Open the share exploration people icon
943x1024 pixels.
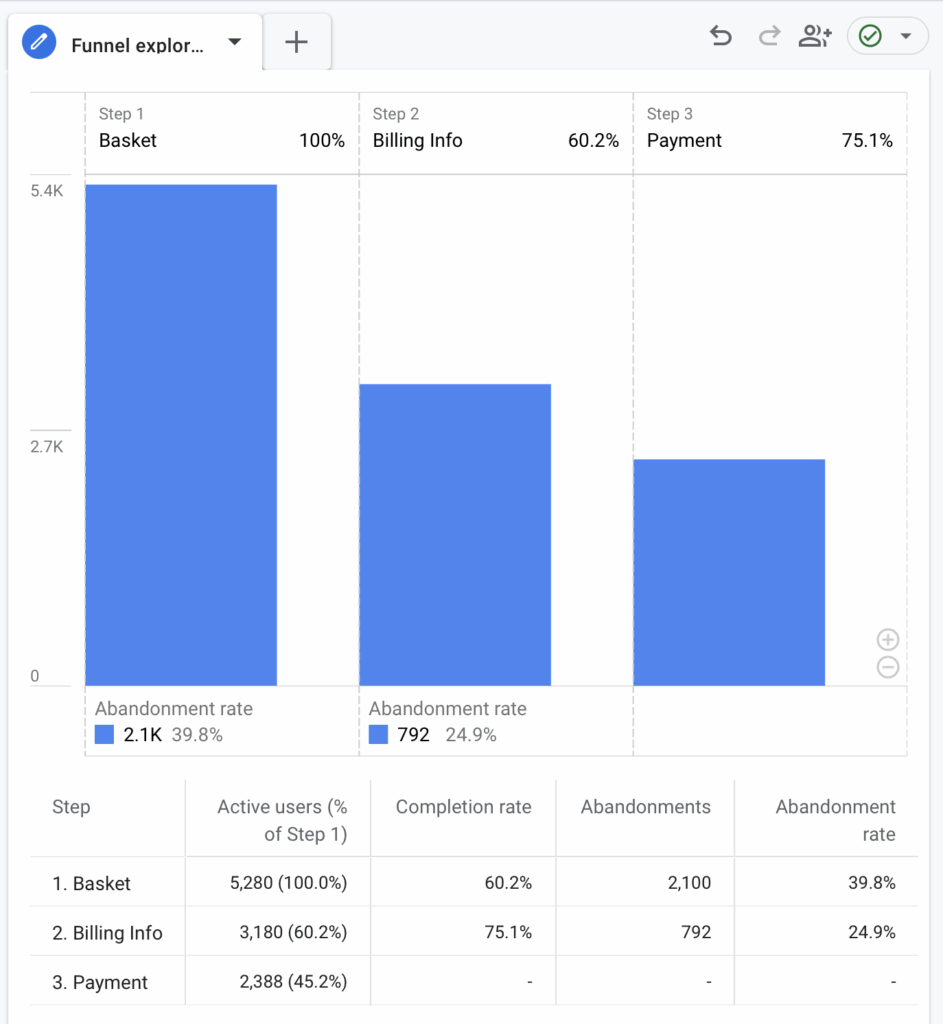[x=815, y=37]
